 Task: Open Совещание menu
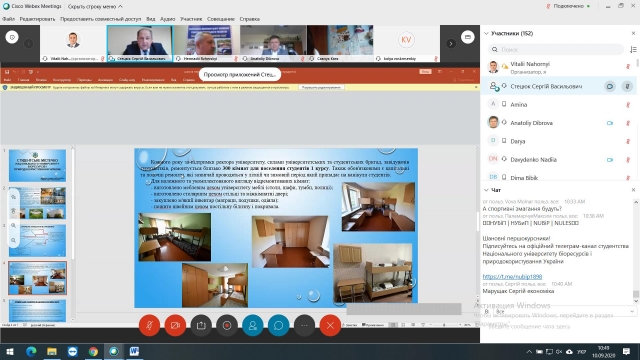coord(221,19)
